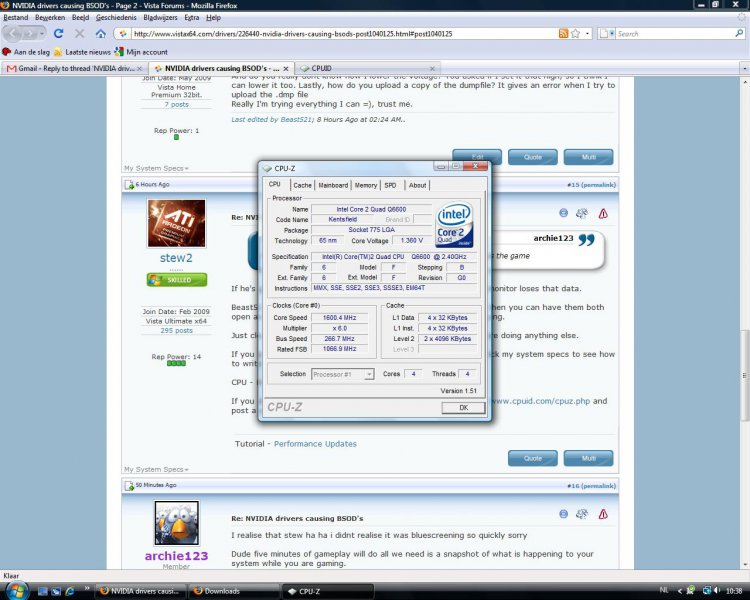The image size is (750, 600).
Task: Click Multi button under stew2's post
Action: (588, 458)
